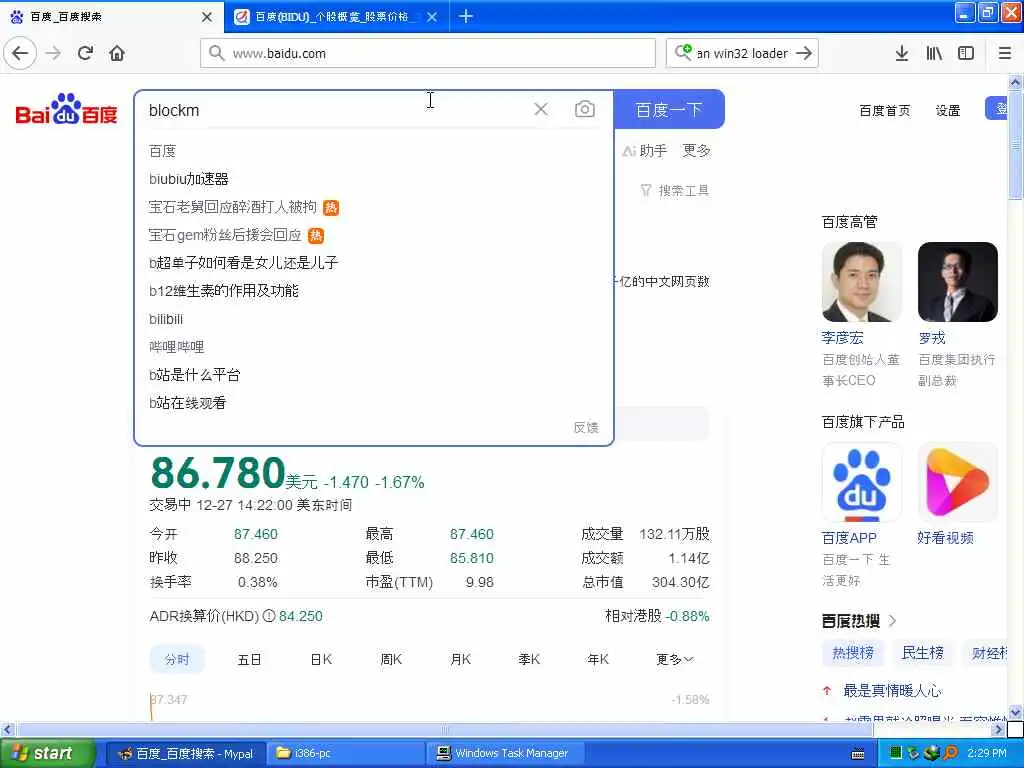Select the 周K chart tab

click(x=391, y=660)
